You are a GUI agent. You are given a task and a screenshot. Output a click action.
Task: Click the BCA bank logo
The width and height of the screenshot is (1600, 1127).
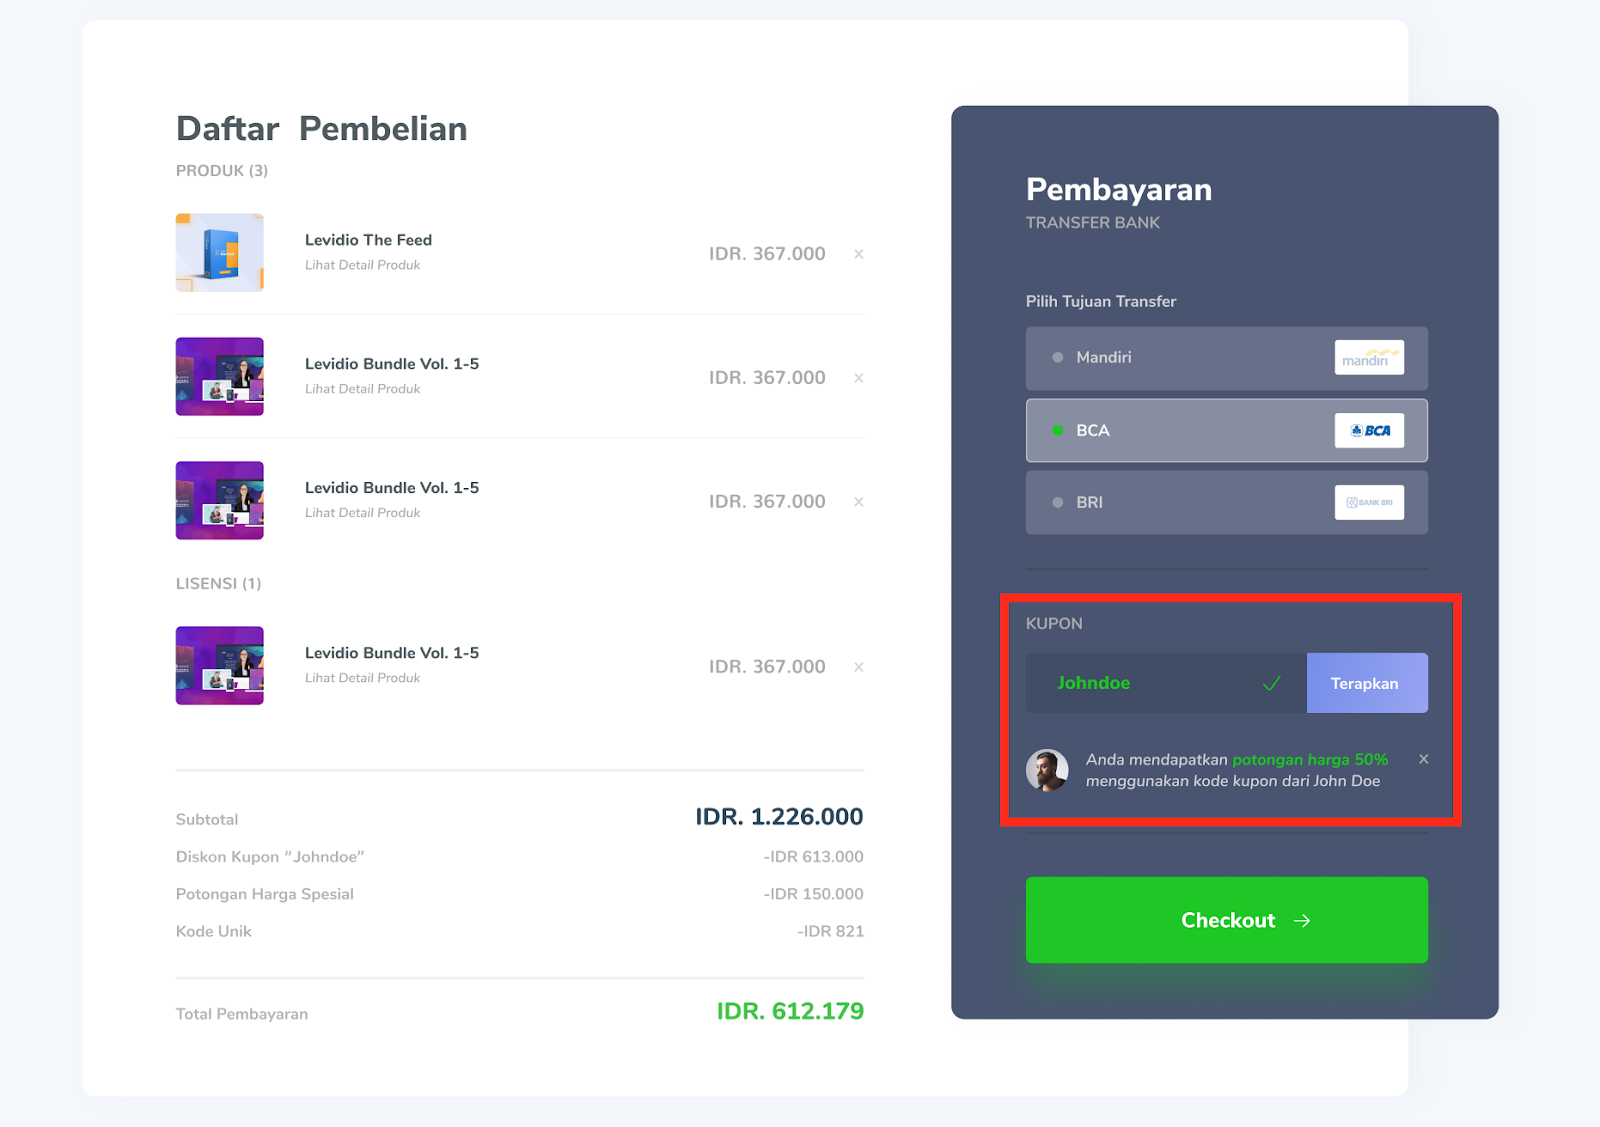pyautogui.click(x=1369, y=430)
